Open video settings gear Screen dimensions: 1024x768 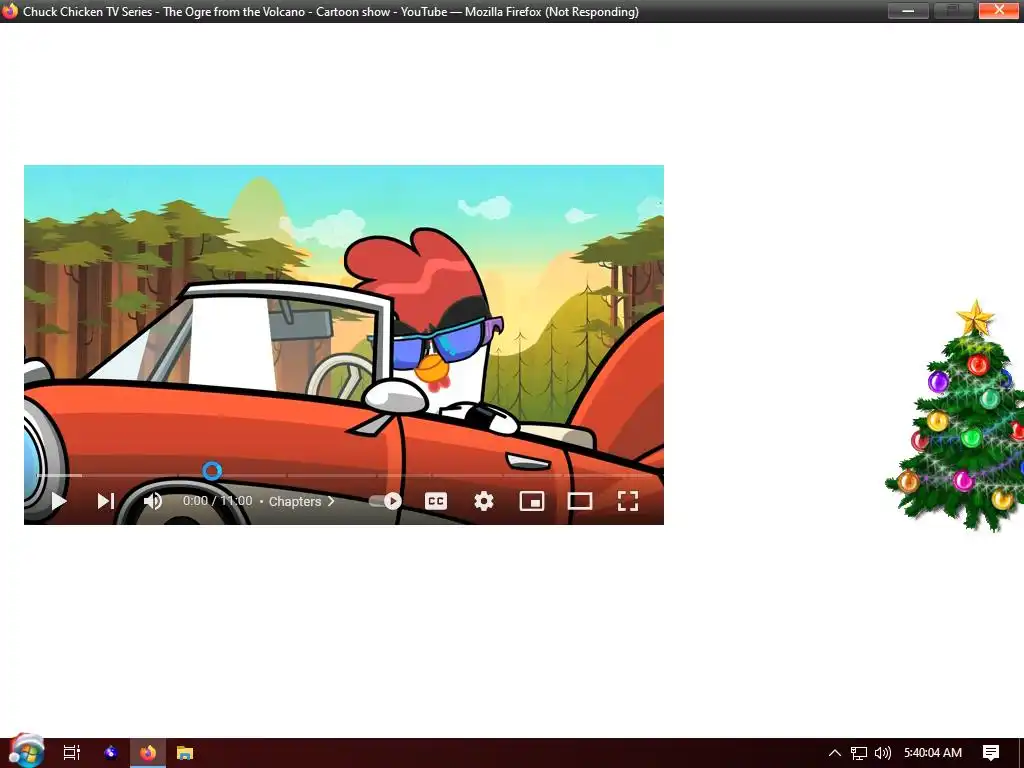(x=484, y=501)
